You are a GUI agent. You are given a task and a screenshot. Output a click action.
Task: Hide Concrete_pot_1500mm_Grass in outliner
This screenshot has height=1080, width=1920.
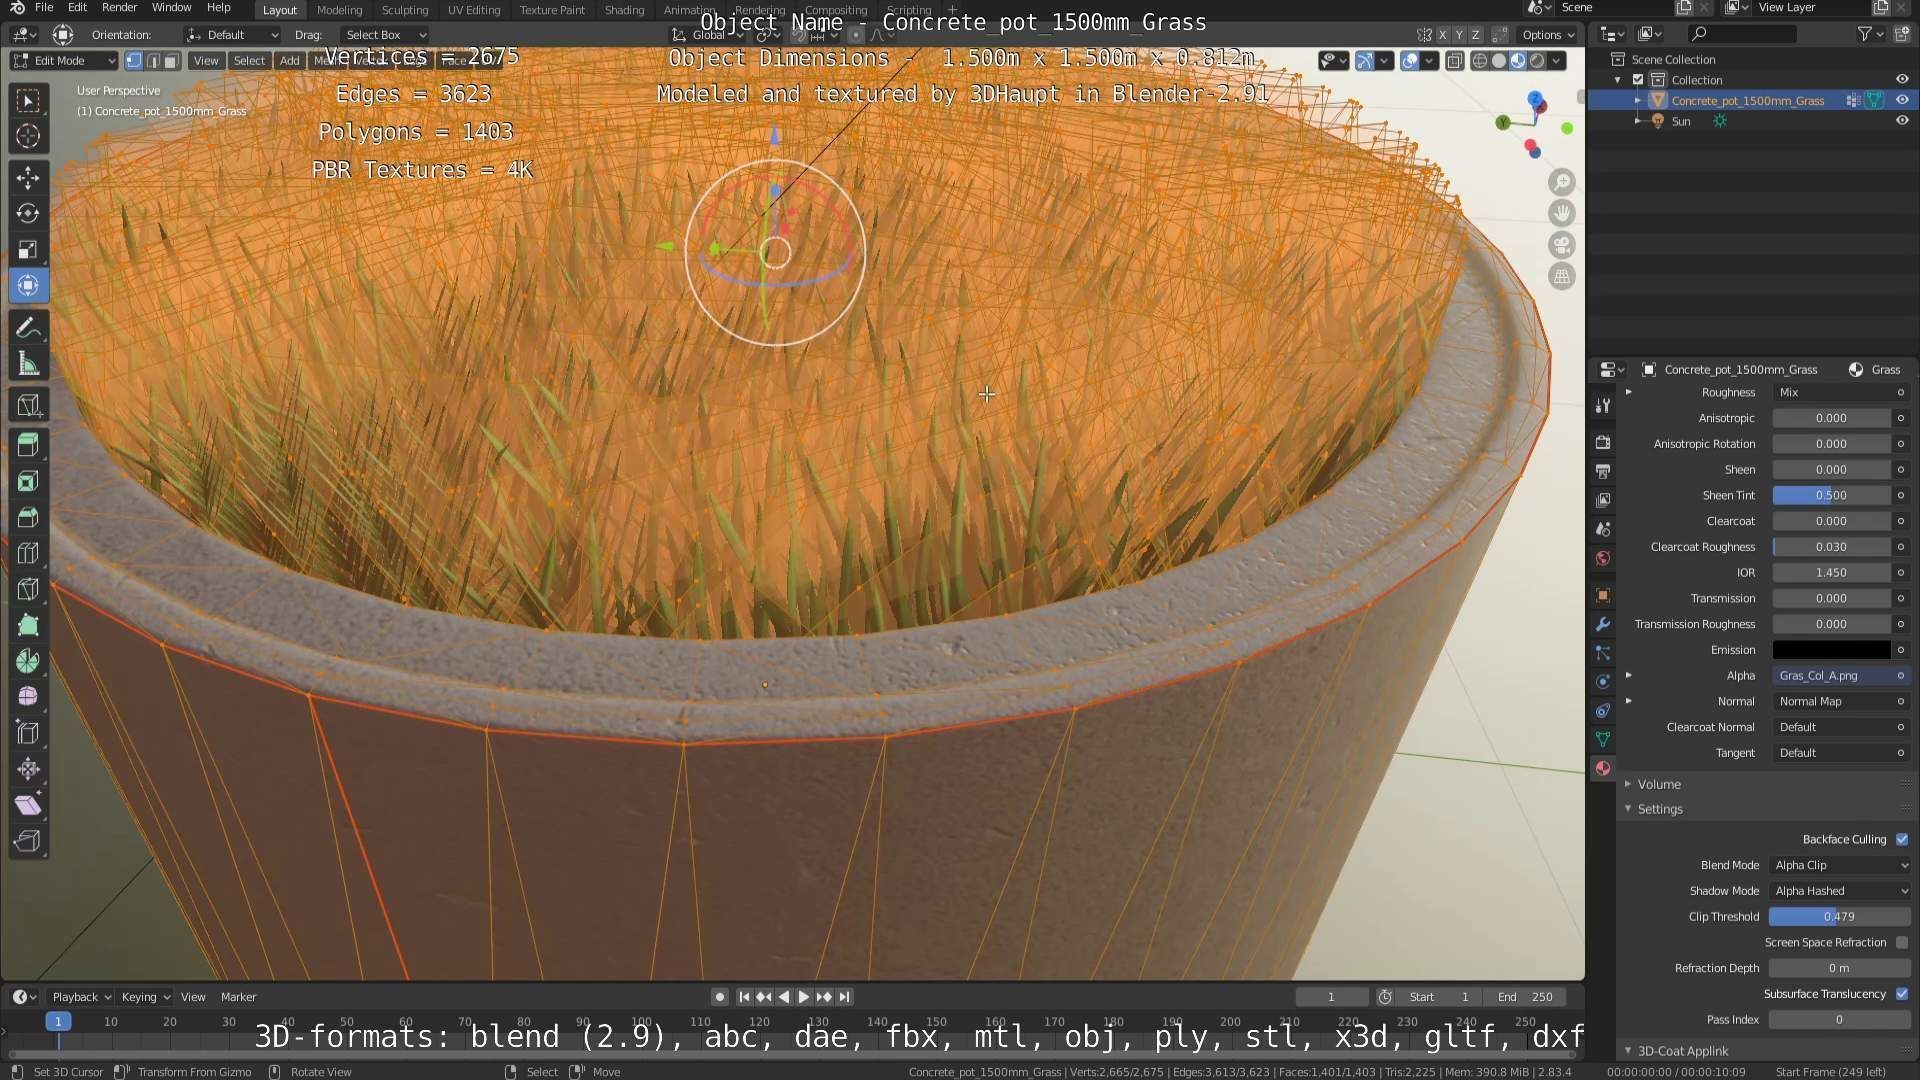pyautogui.click(x=1902, y=100)
